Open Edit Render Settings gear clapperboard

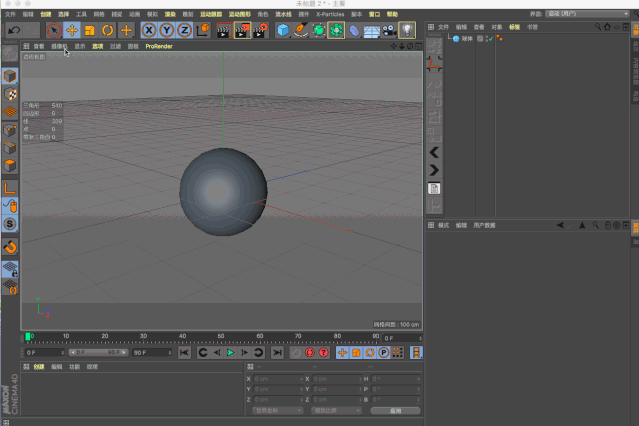[260, 30]
